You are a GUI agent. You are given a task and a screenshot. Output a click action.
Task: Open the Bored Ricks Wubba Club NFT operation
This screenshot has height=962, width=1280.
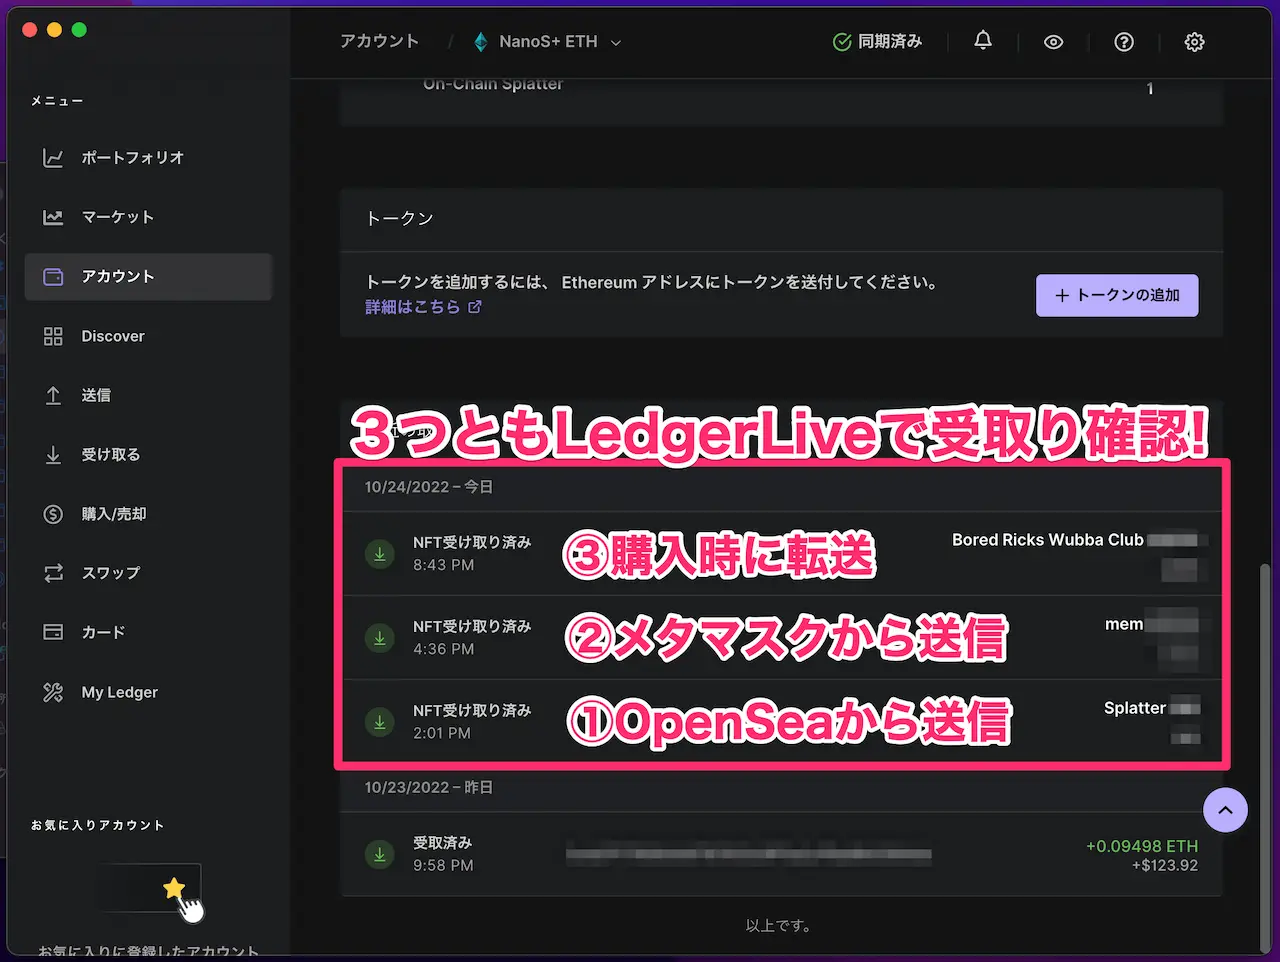point(782,554)
